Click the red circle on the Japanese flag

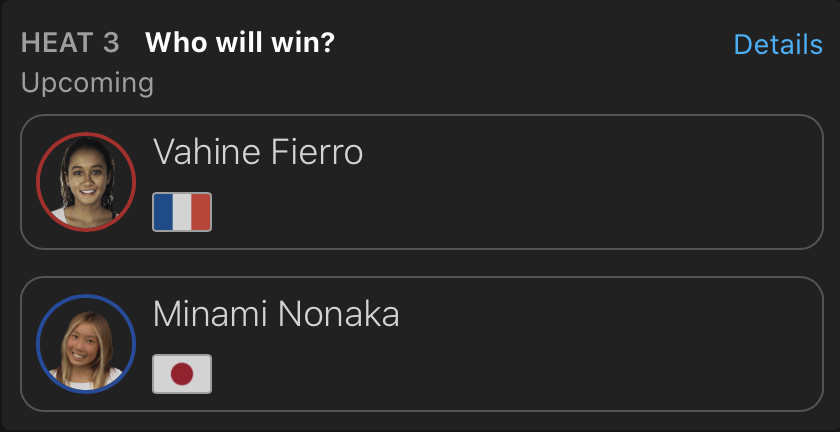[182, 374]
